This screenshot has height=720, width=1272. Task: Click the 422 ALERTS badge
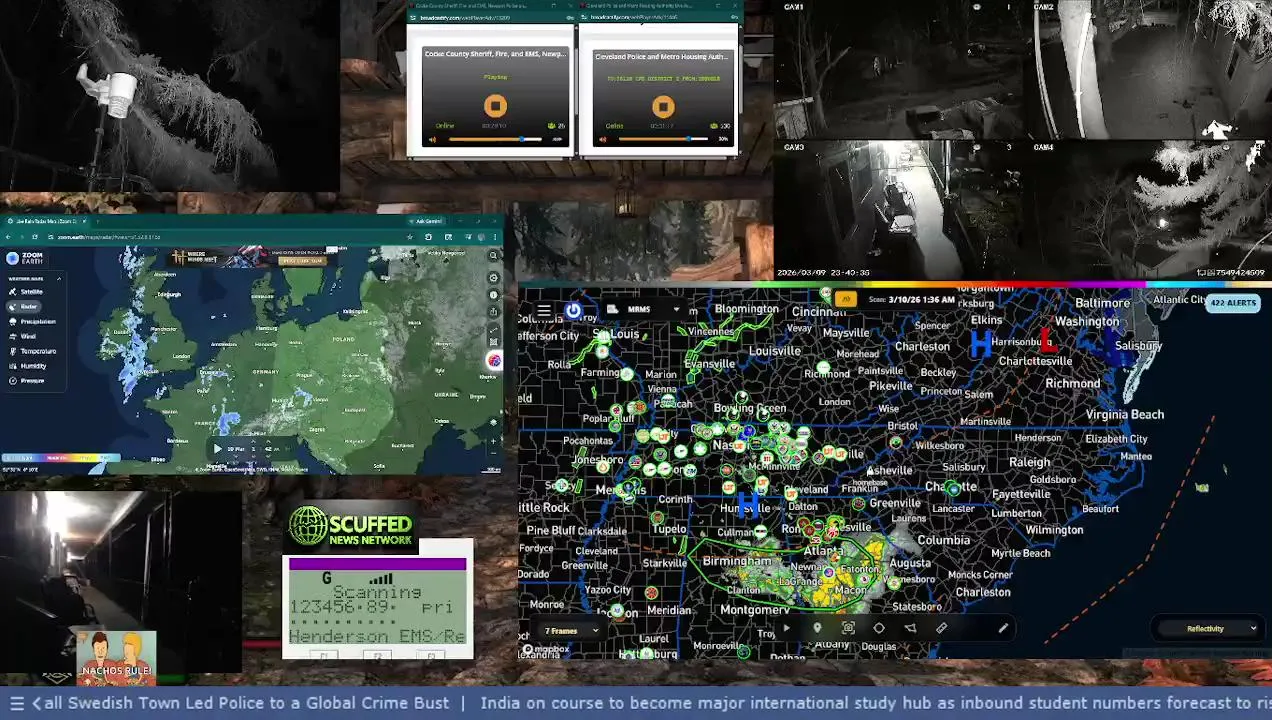pos(1232,303)
